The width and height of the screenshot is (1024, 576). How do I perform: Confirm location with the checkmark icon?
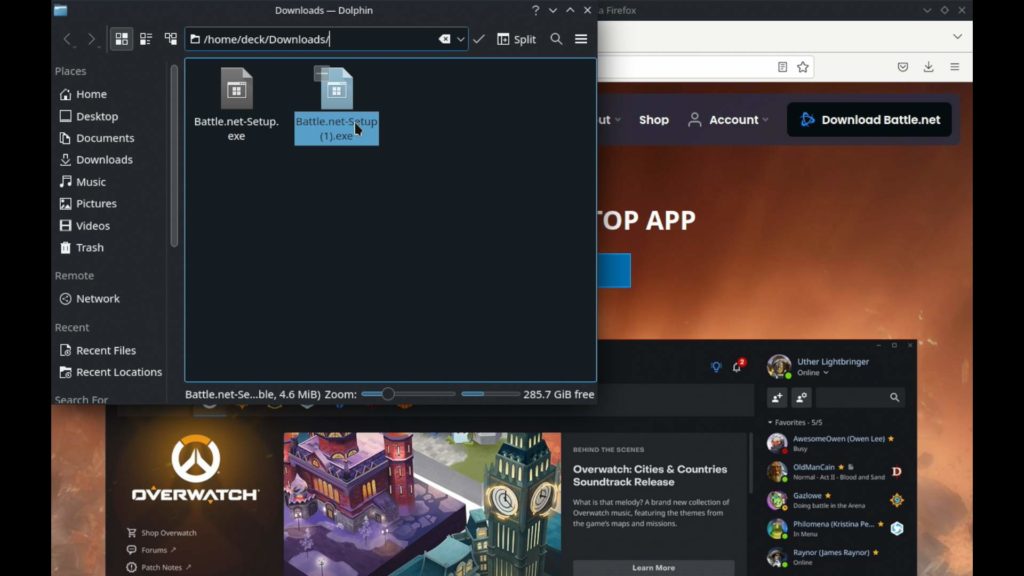(x=479, y=39)
